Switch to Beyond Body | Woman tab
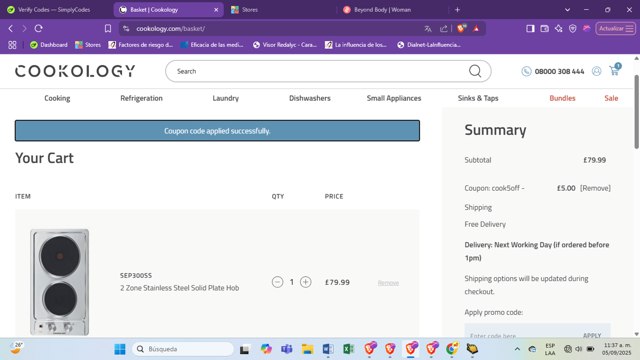 click(382, 10)
